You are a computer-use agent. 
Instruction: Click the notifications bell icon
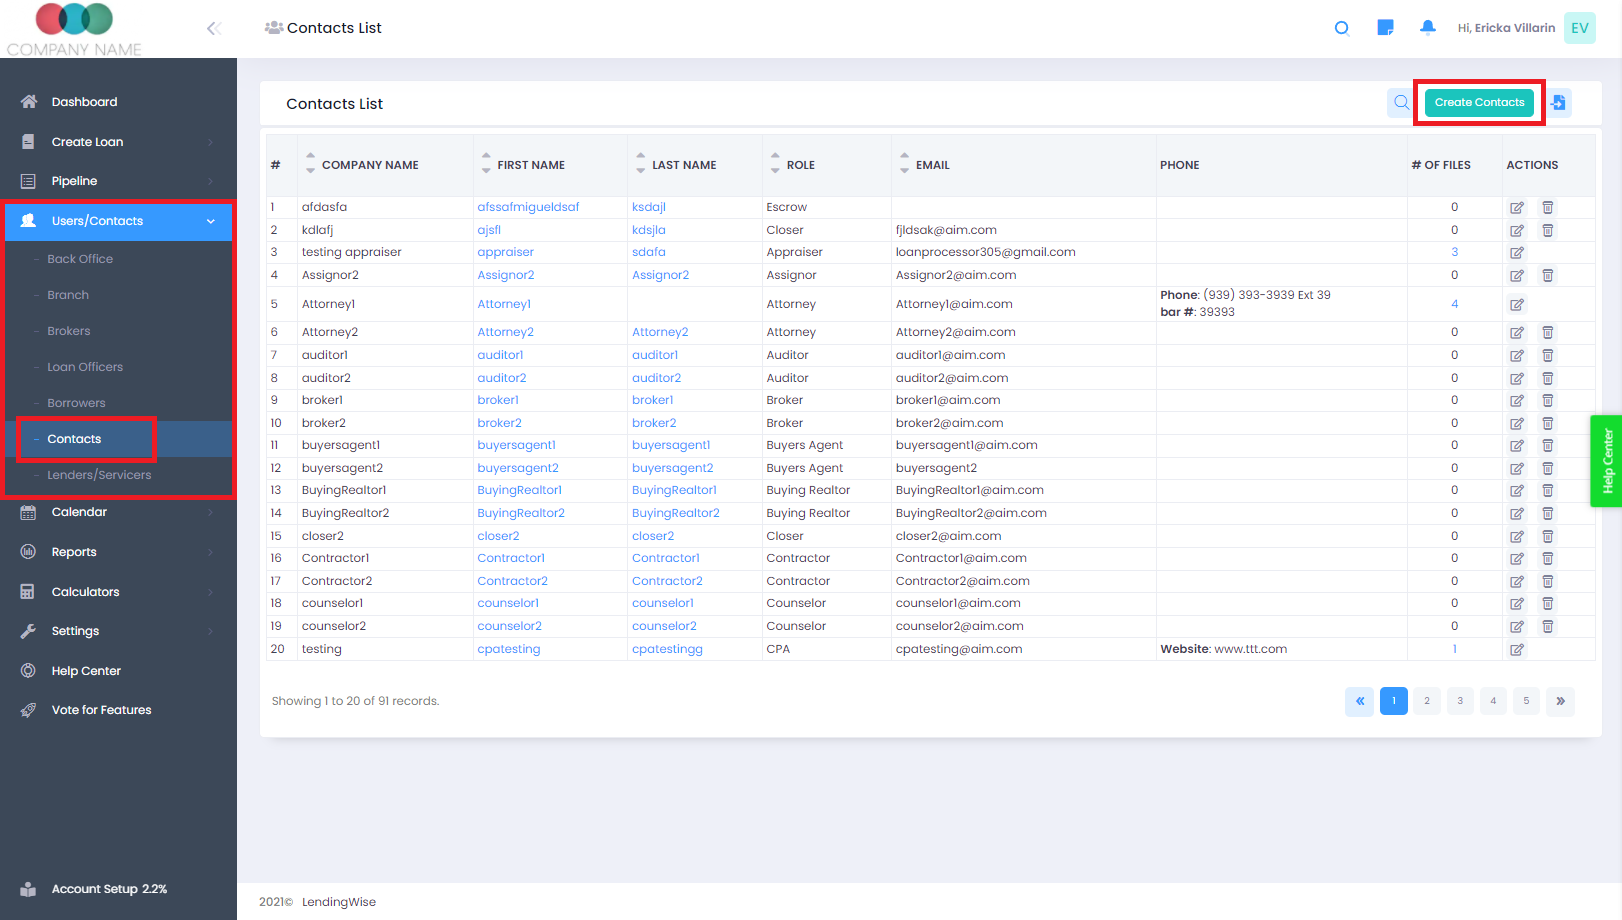[x=1427, y=27]
